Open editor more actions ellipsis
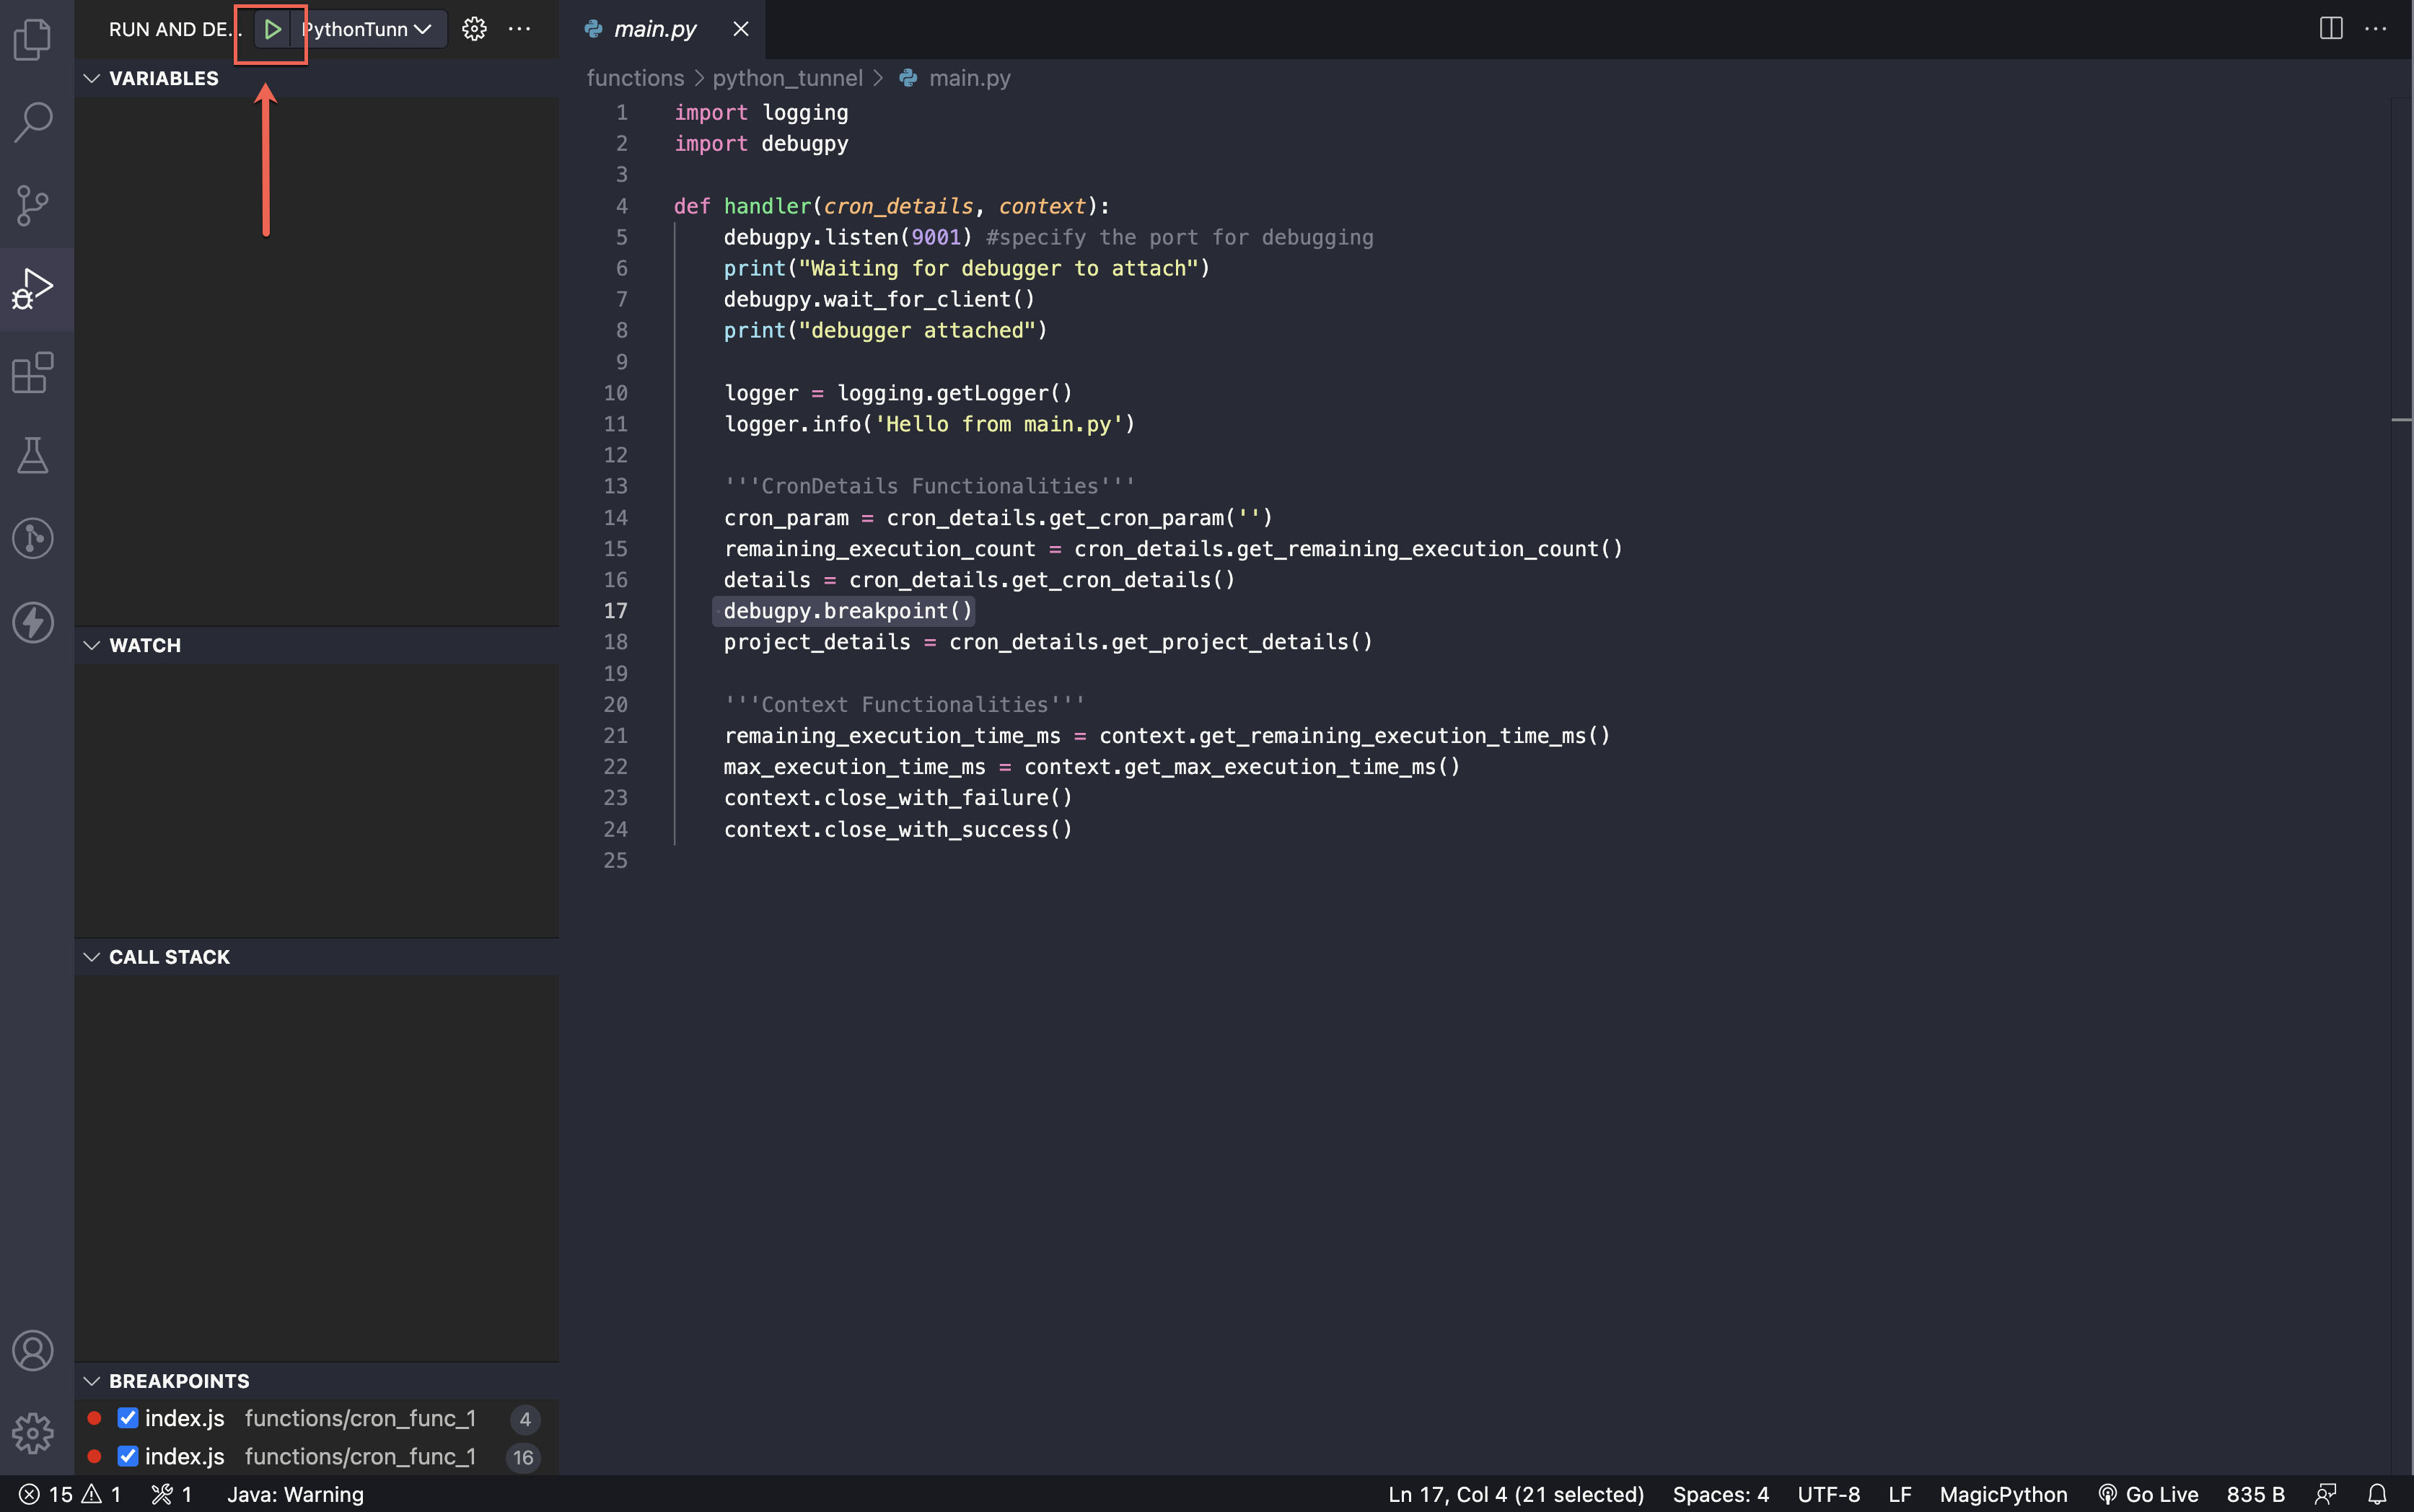 (x=2377, y=29)
